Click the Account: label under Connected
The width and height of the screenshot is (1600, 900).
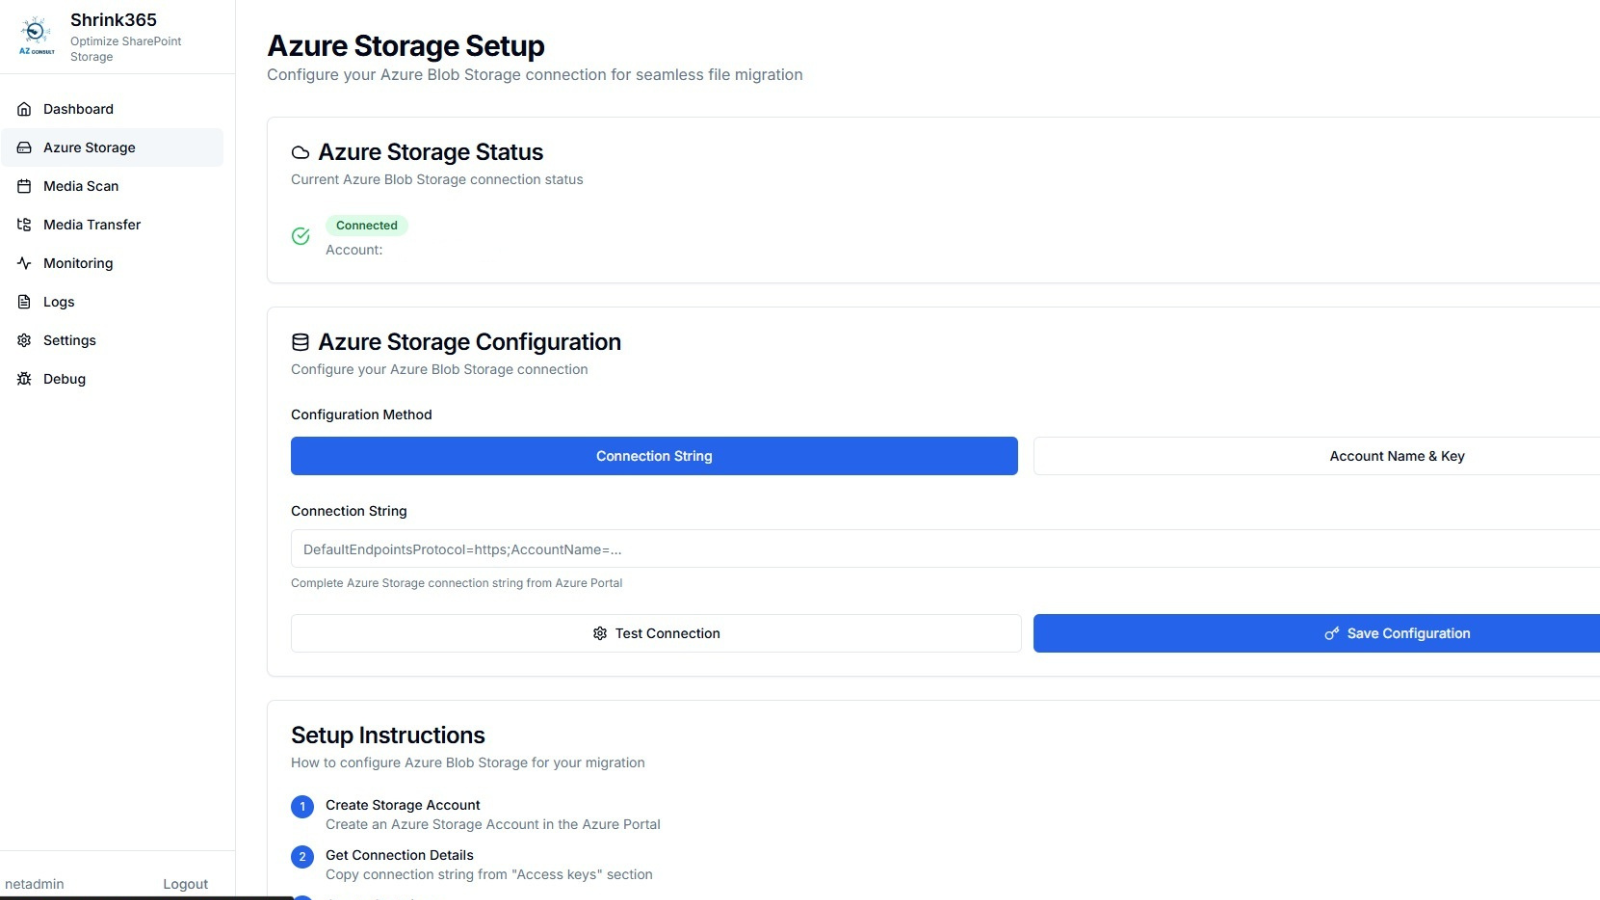pyautogui.click(x=354, y=250)
